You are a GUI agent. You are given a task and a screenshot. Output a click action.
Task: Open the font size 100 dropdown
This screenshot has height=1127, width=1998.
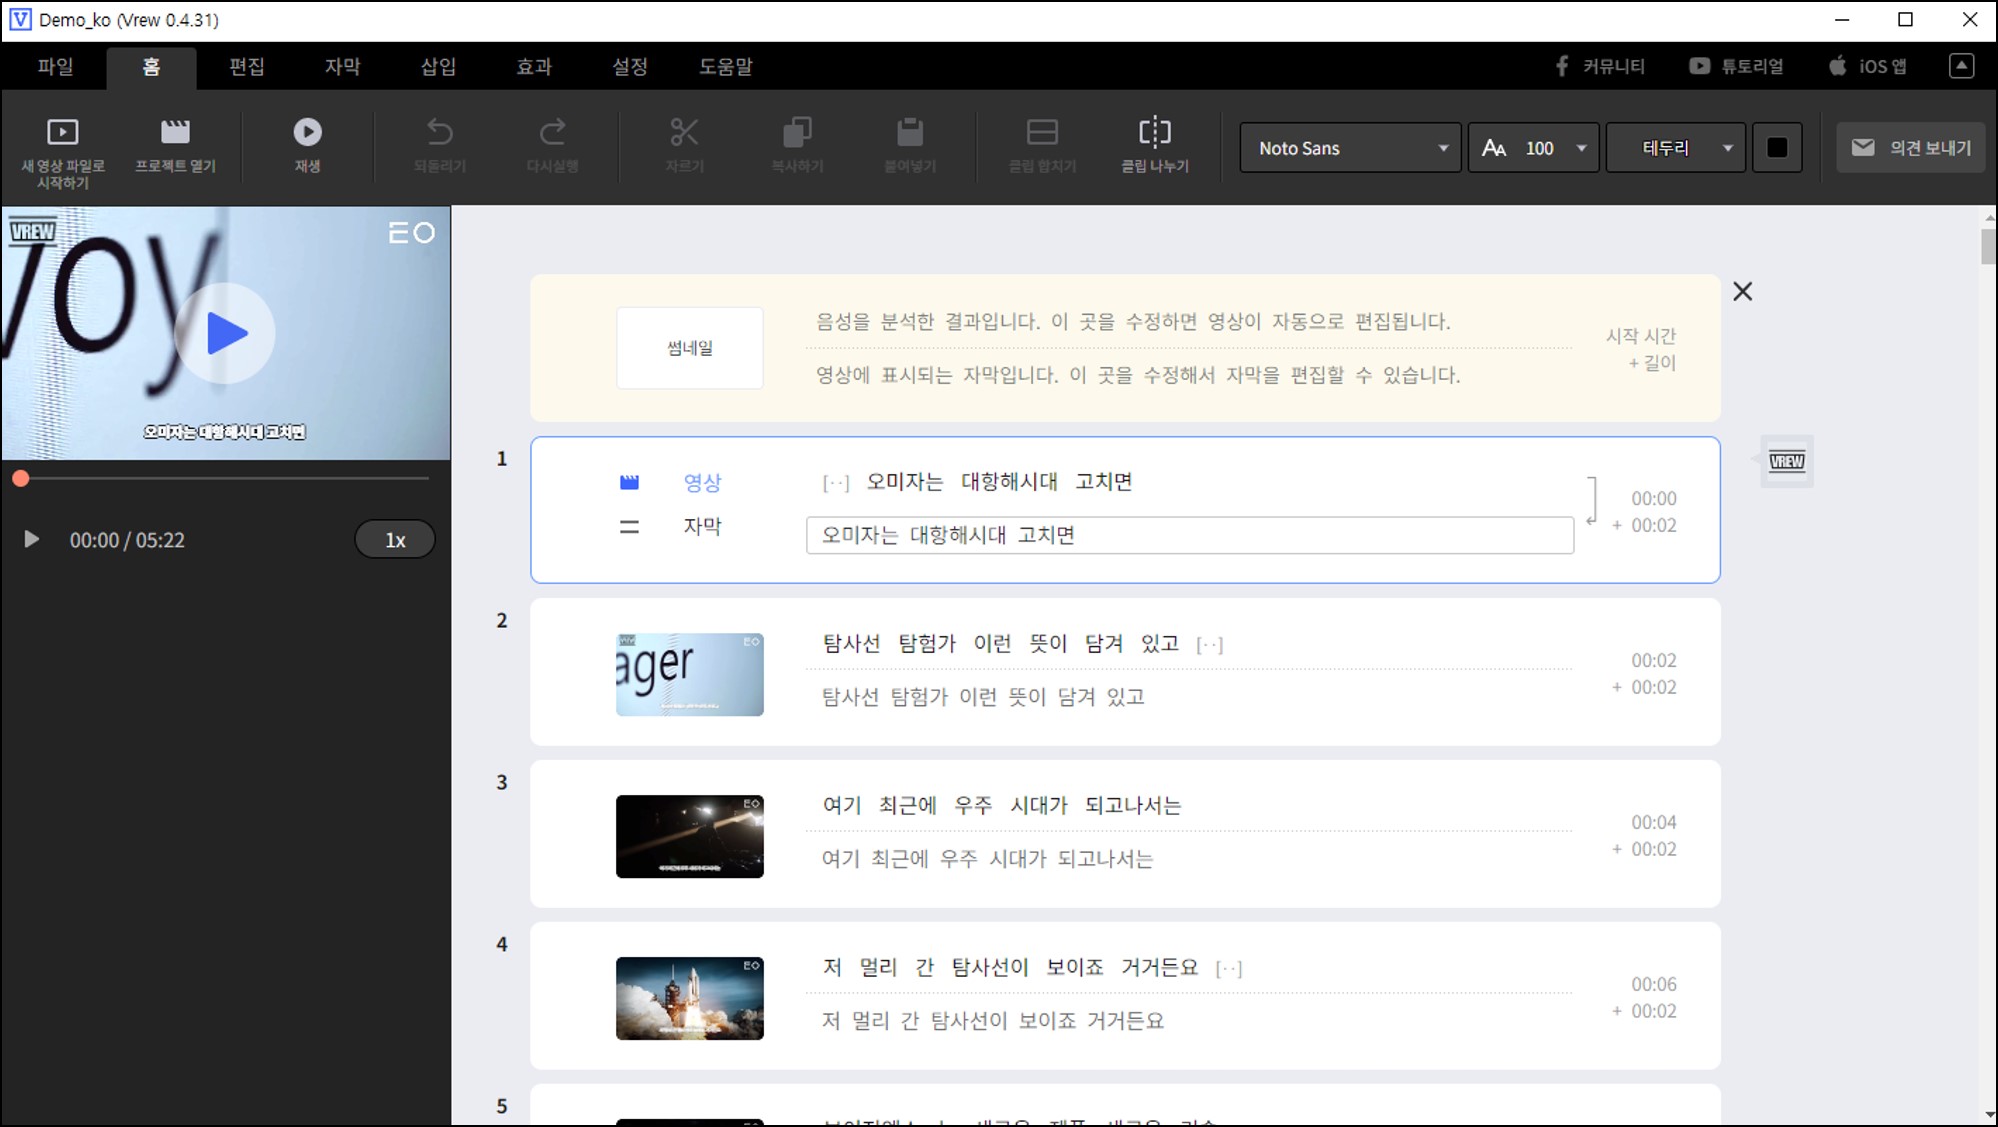point(1533,148)
